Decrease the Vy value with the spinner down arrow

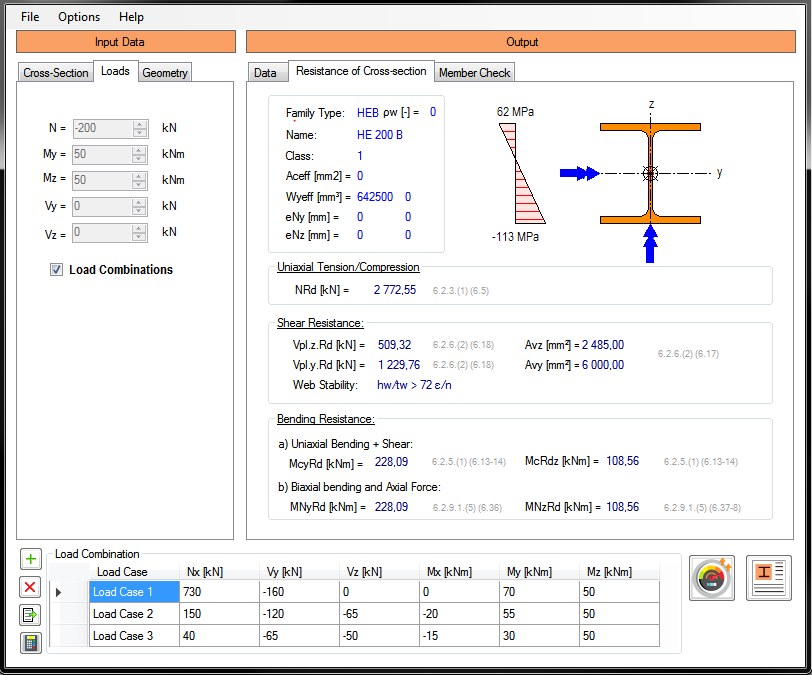[138, 210]
